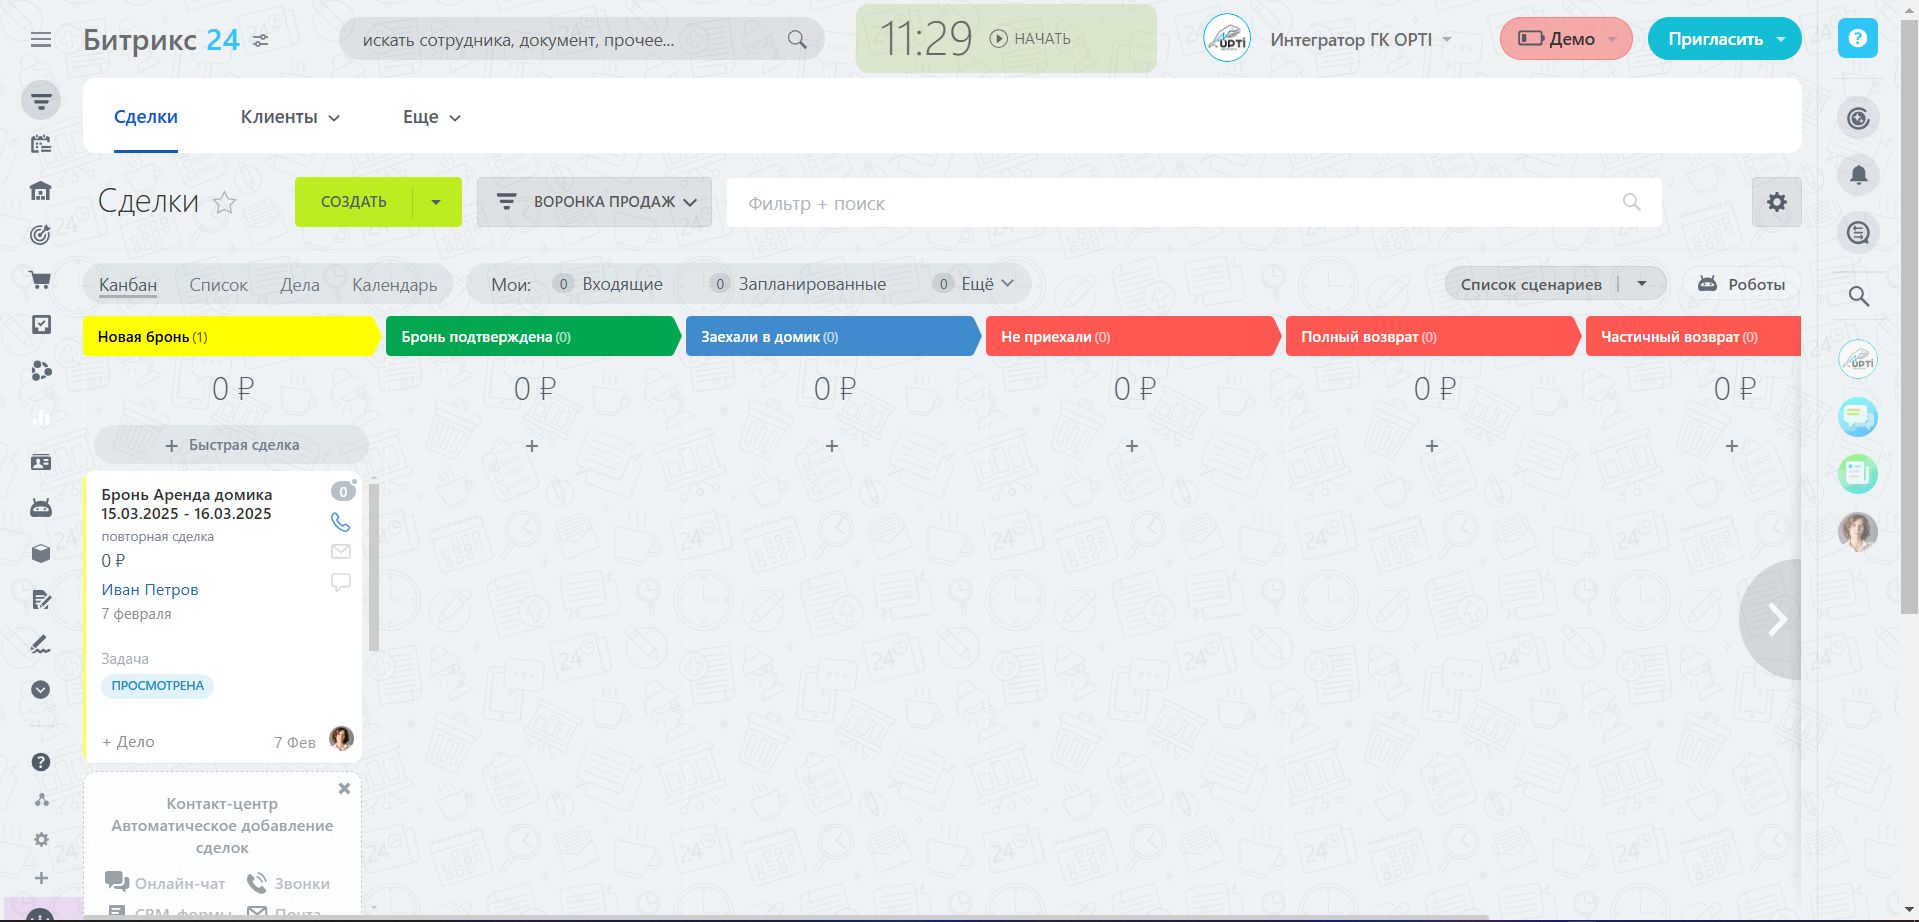The image size is (1919, 922).
Task: Open the three-circles sidebar icon
Action: click(41, 371)
